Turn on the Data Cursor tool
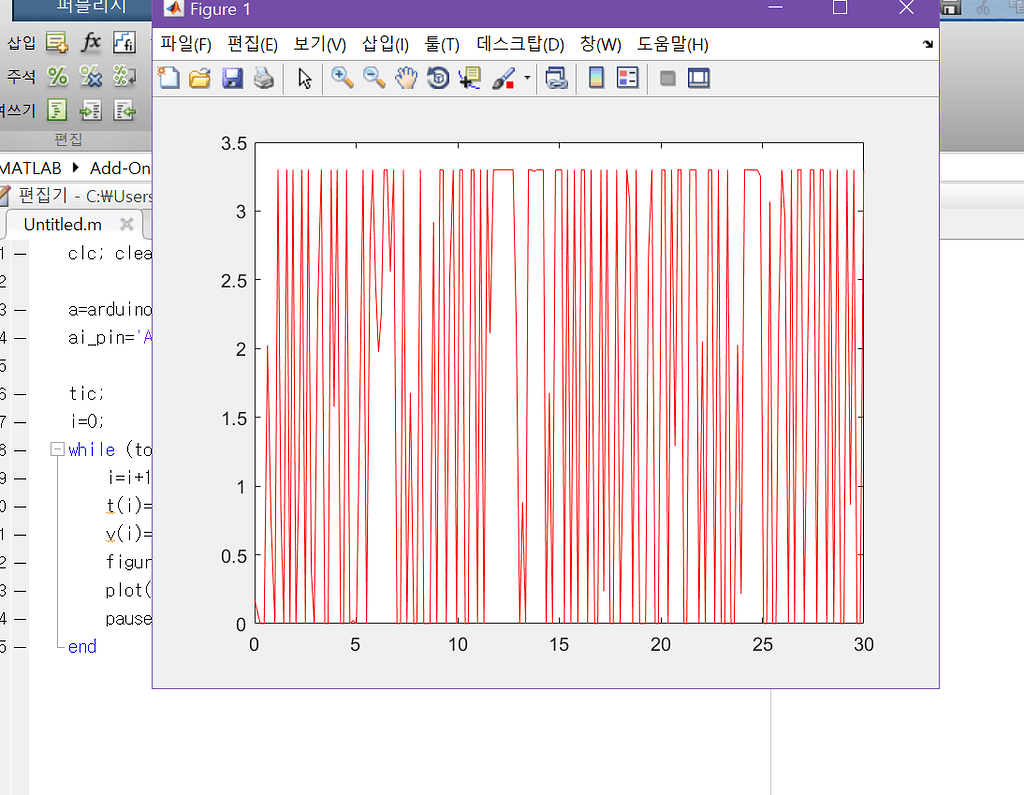 tap(468, 78)
